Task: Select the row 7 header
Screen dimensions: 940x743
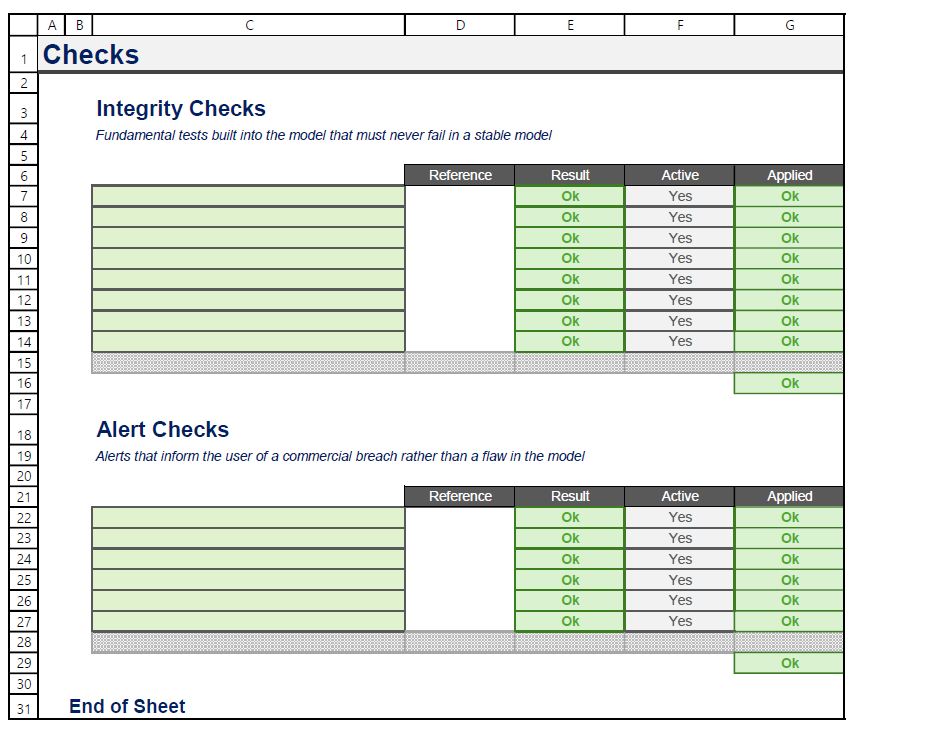Action: (23, 196)
